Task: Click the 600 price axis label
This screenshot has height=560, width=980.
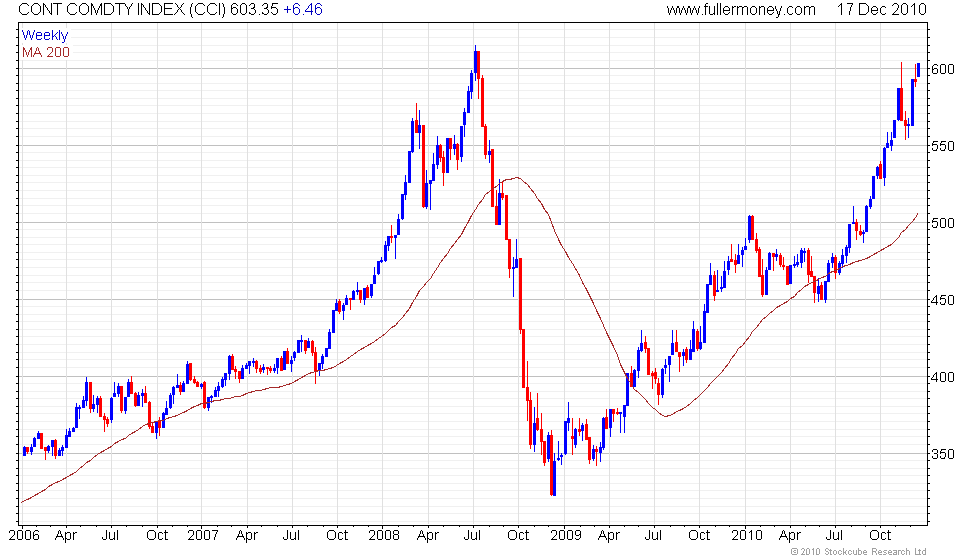Action: coord(943,69)
